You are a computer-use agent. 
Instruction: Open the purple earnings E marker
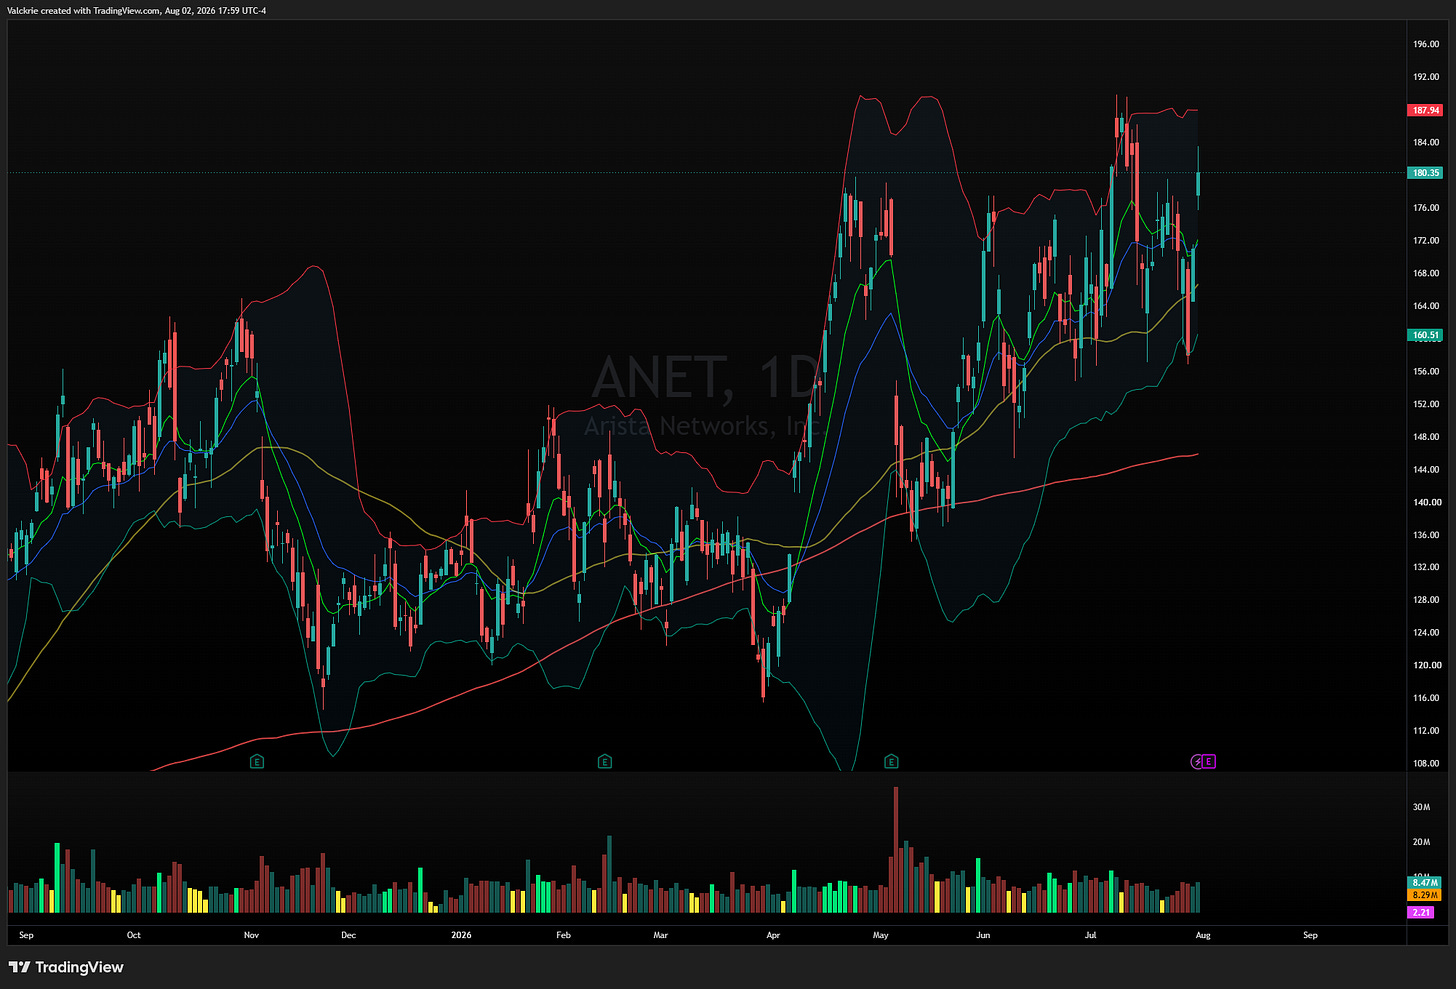1209,762
